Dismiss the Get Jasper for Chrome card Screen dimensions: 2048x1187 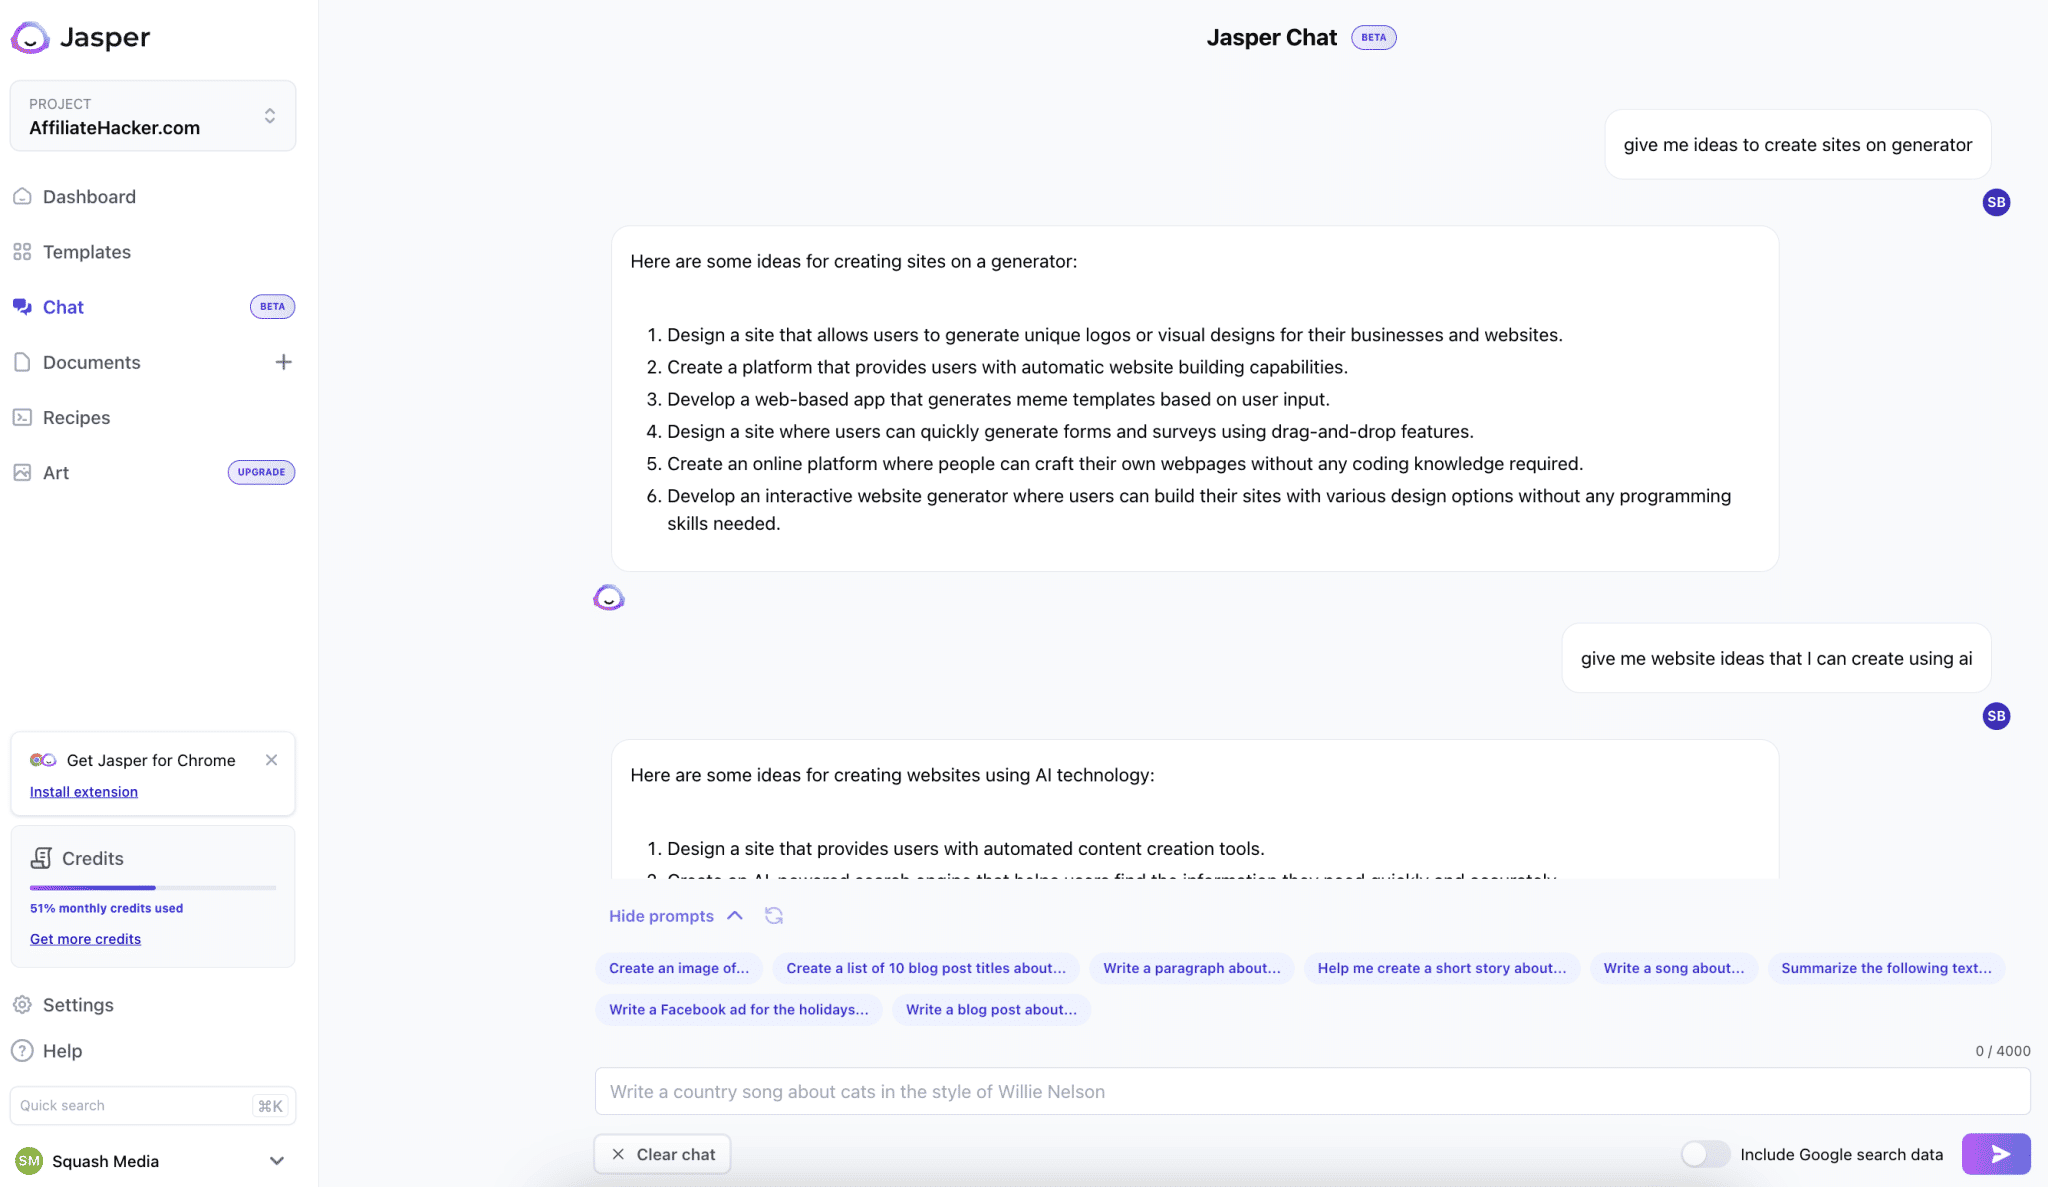pos(272,760)
